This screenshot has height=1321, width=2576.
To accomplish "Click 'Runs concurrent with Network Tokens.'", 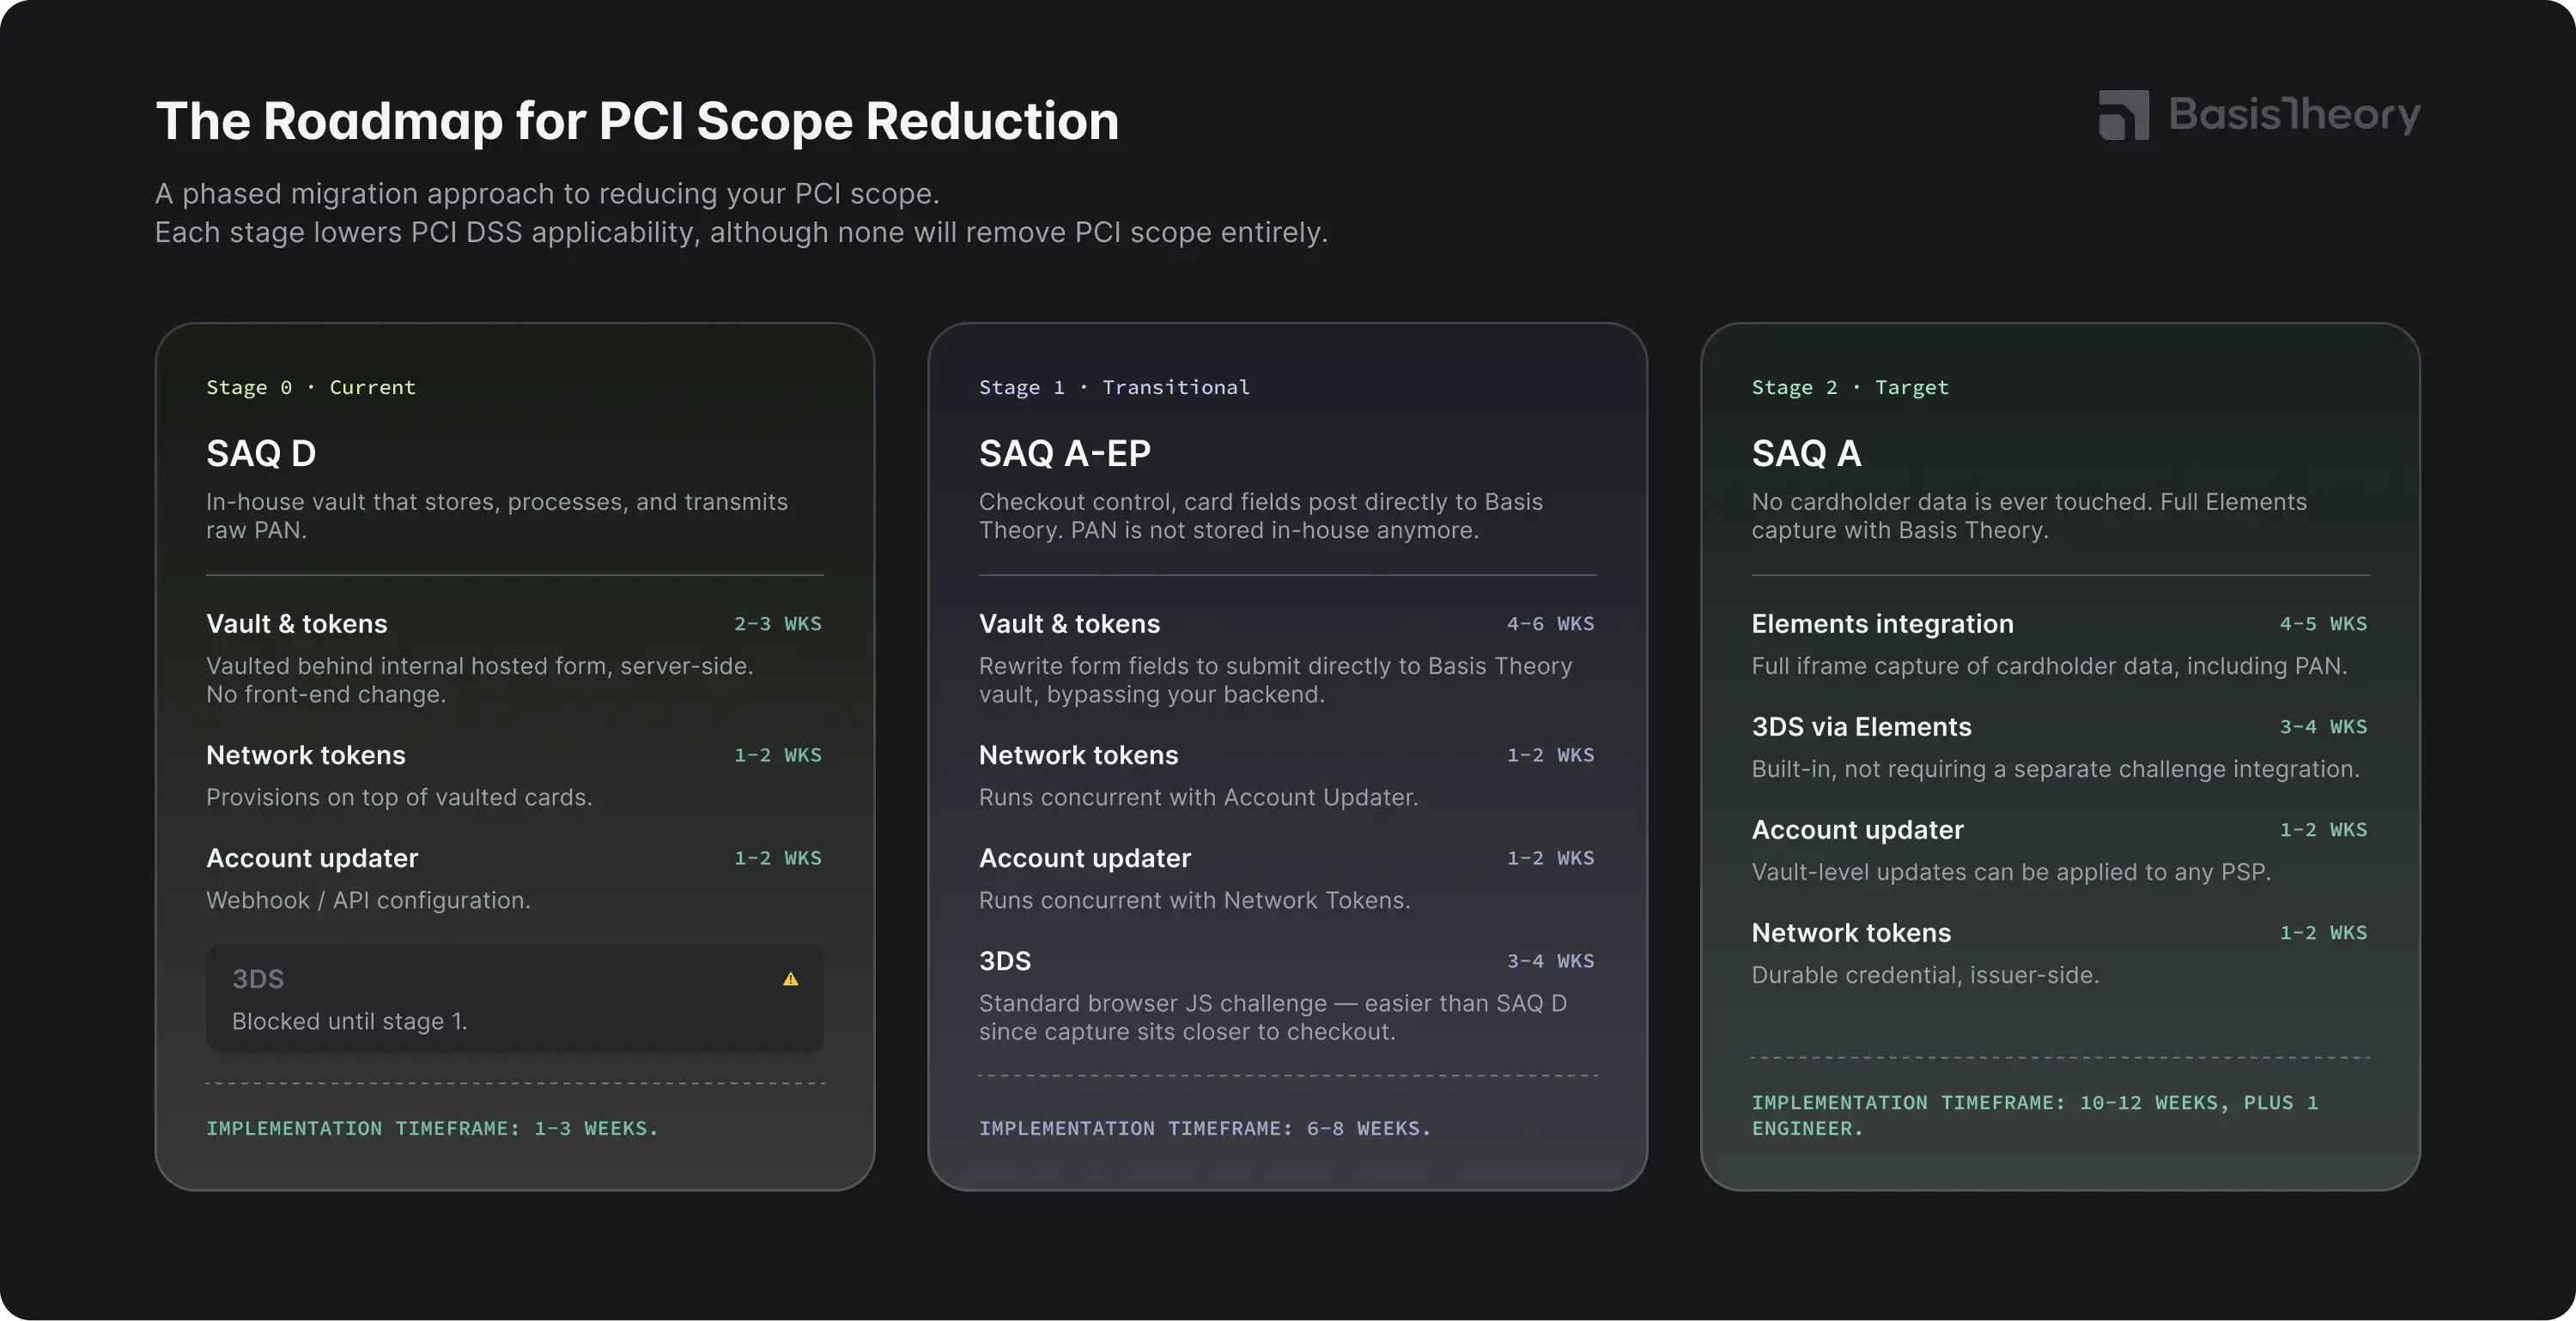I will point(1195,900).
